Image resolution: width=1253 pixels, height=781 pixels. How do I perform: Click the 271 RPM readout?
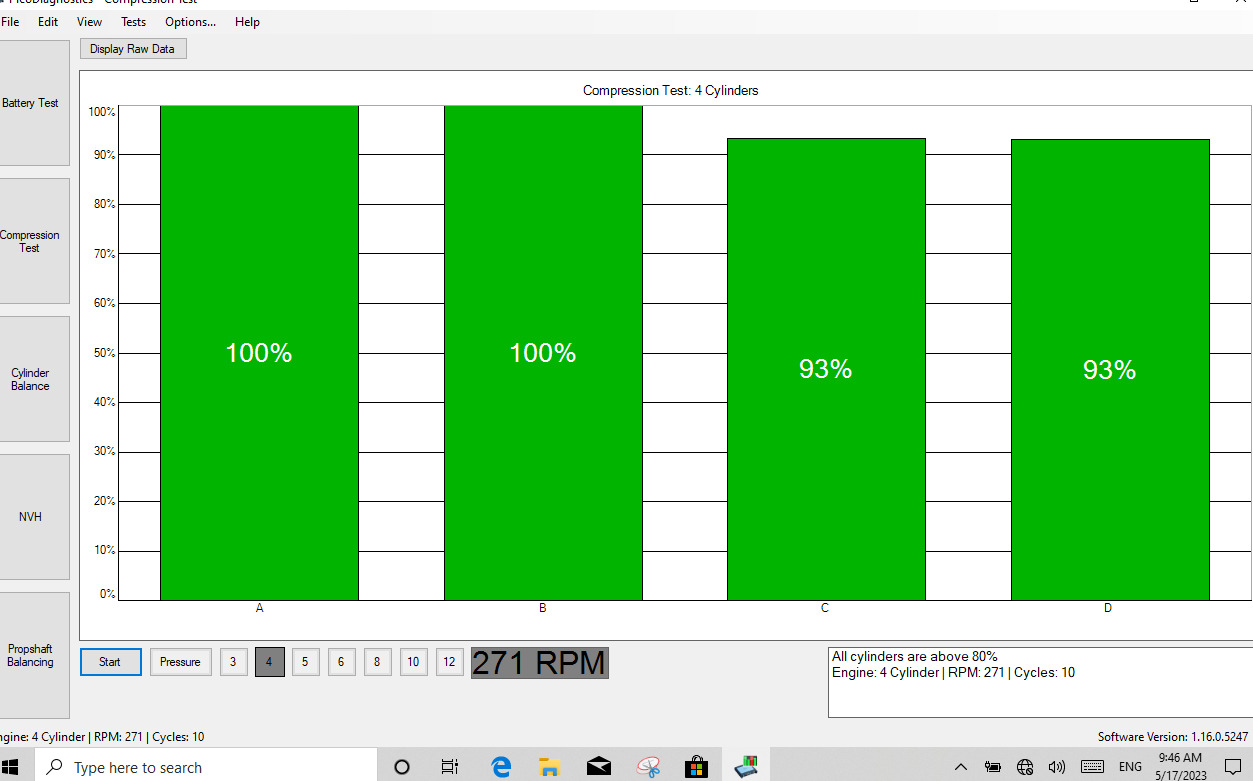(539, 663)
